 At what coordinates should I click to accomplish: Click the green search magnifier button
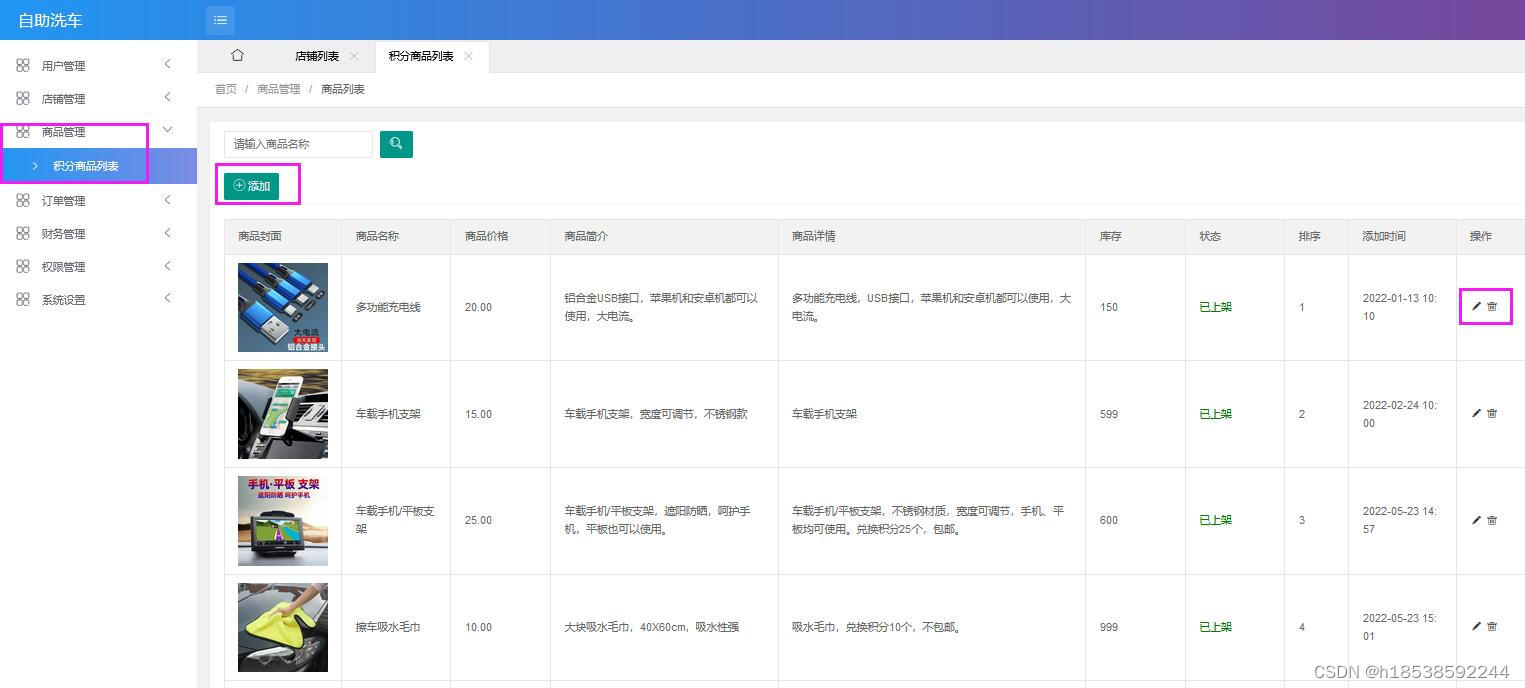396,144
